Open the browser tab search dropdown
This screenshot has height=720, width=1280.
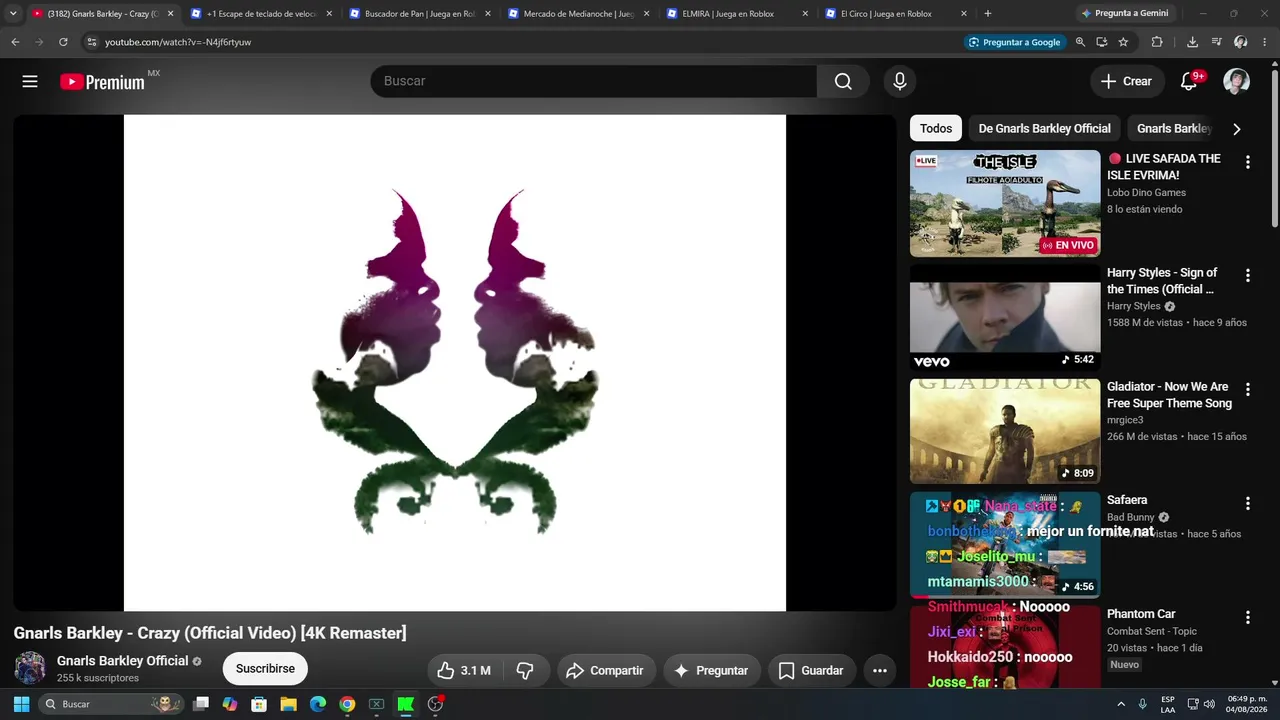pyautogui.click(x=12, y=14)
